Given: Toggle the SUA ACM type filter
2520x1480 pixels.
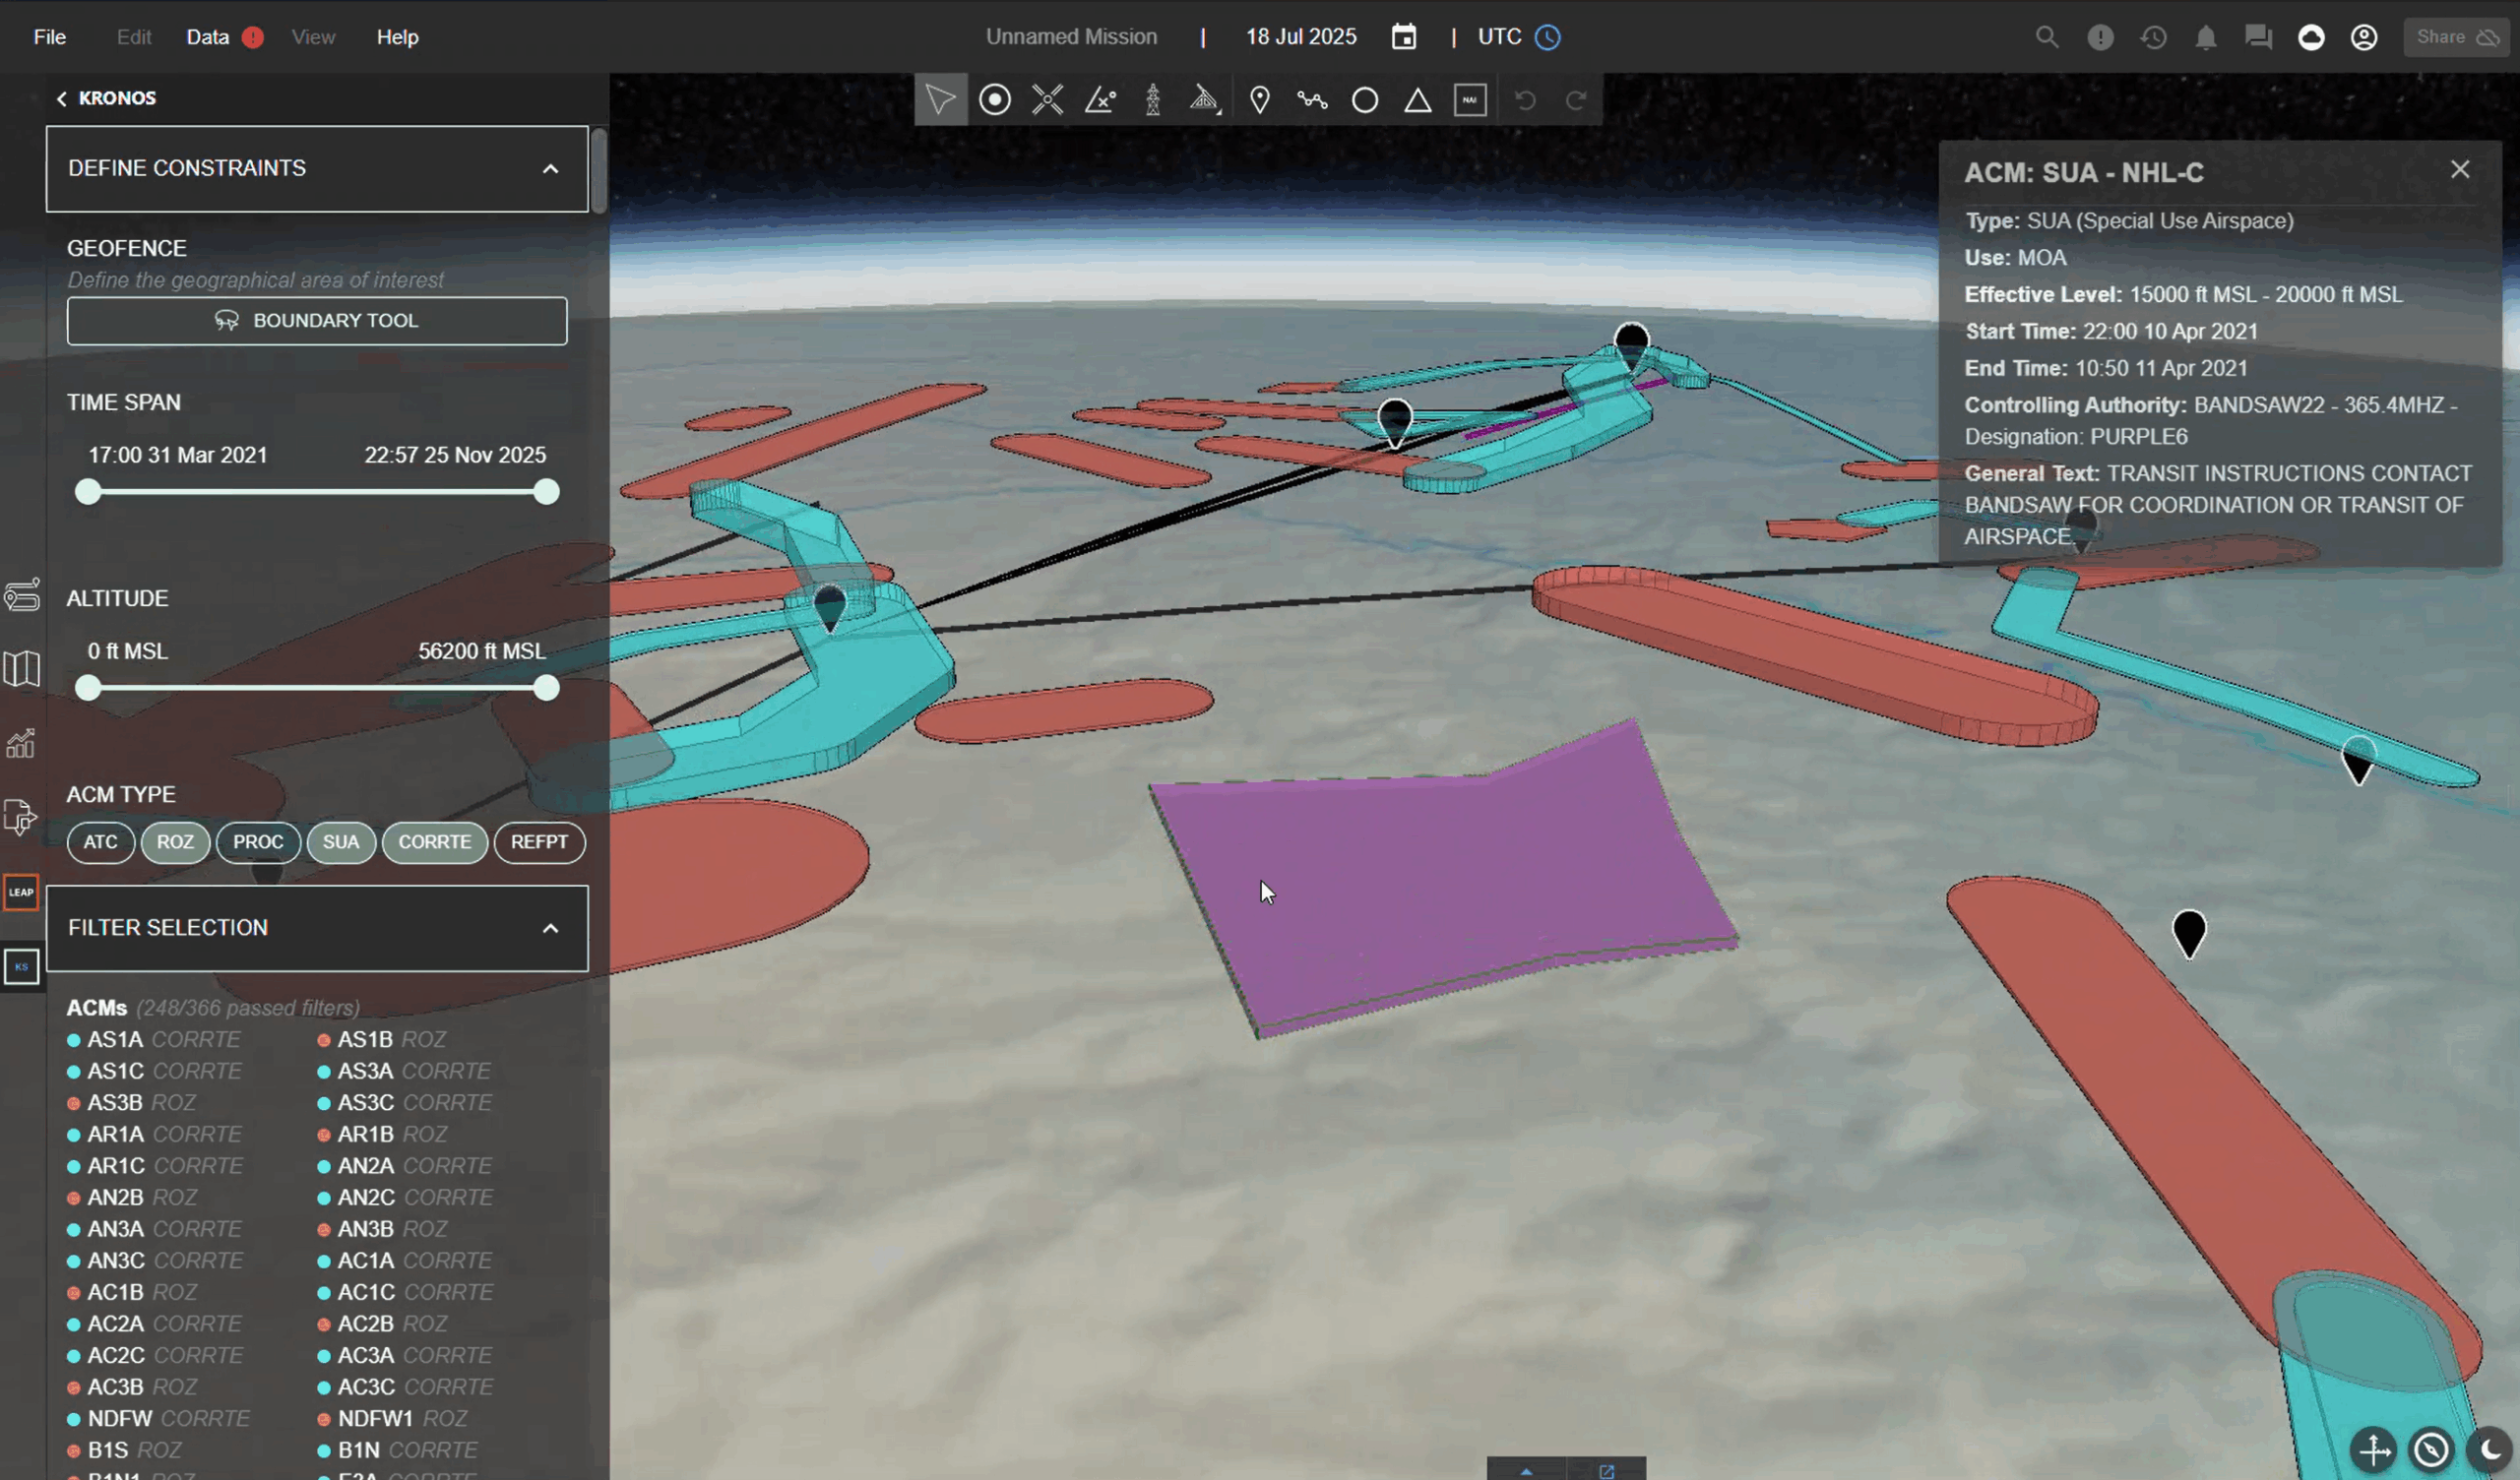Looking at the screenshot, I should [x=341, y=842].
